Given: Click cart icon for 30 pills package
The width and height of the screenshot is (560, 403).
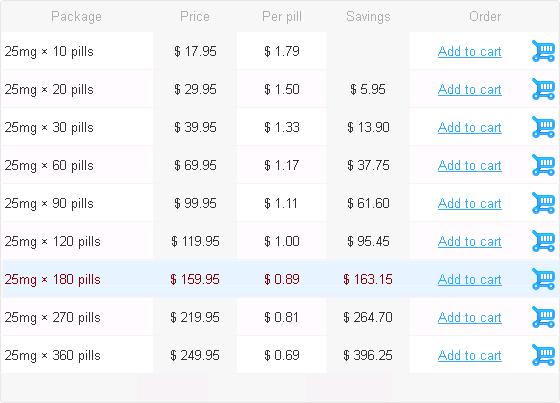Looking at the screenshot, I should coord(543,127).
